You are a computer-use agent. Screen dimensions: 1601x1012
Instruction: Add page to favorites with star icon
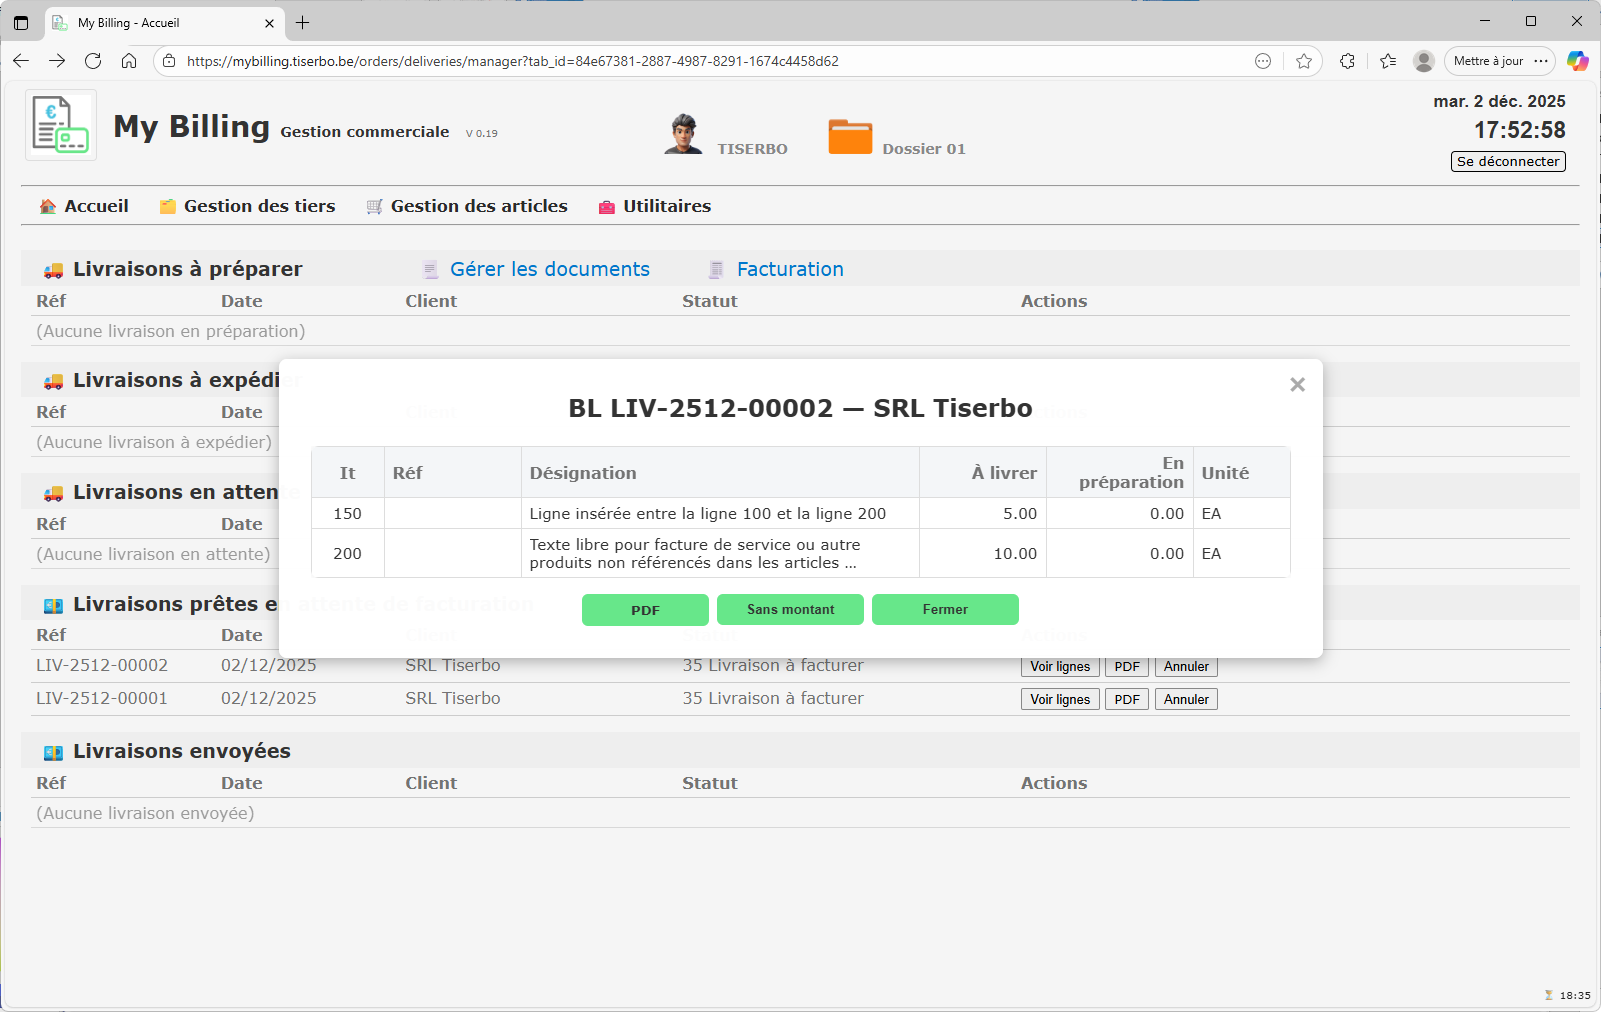pyautogui.click(x=1303, y=61)
